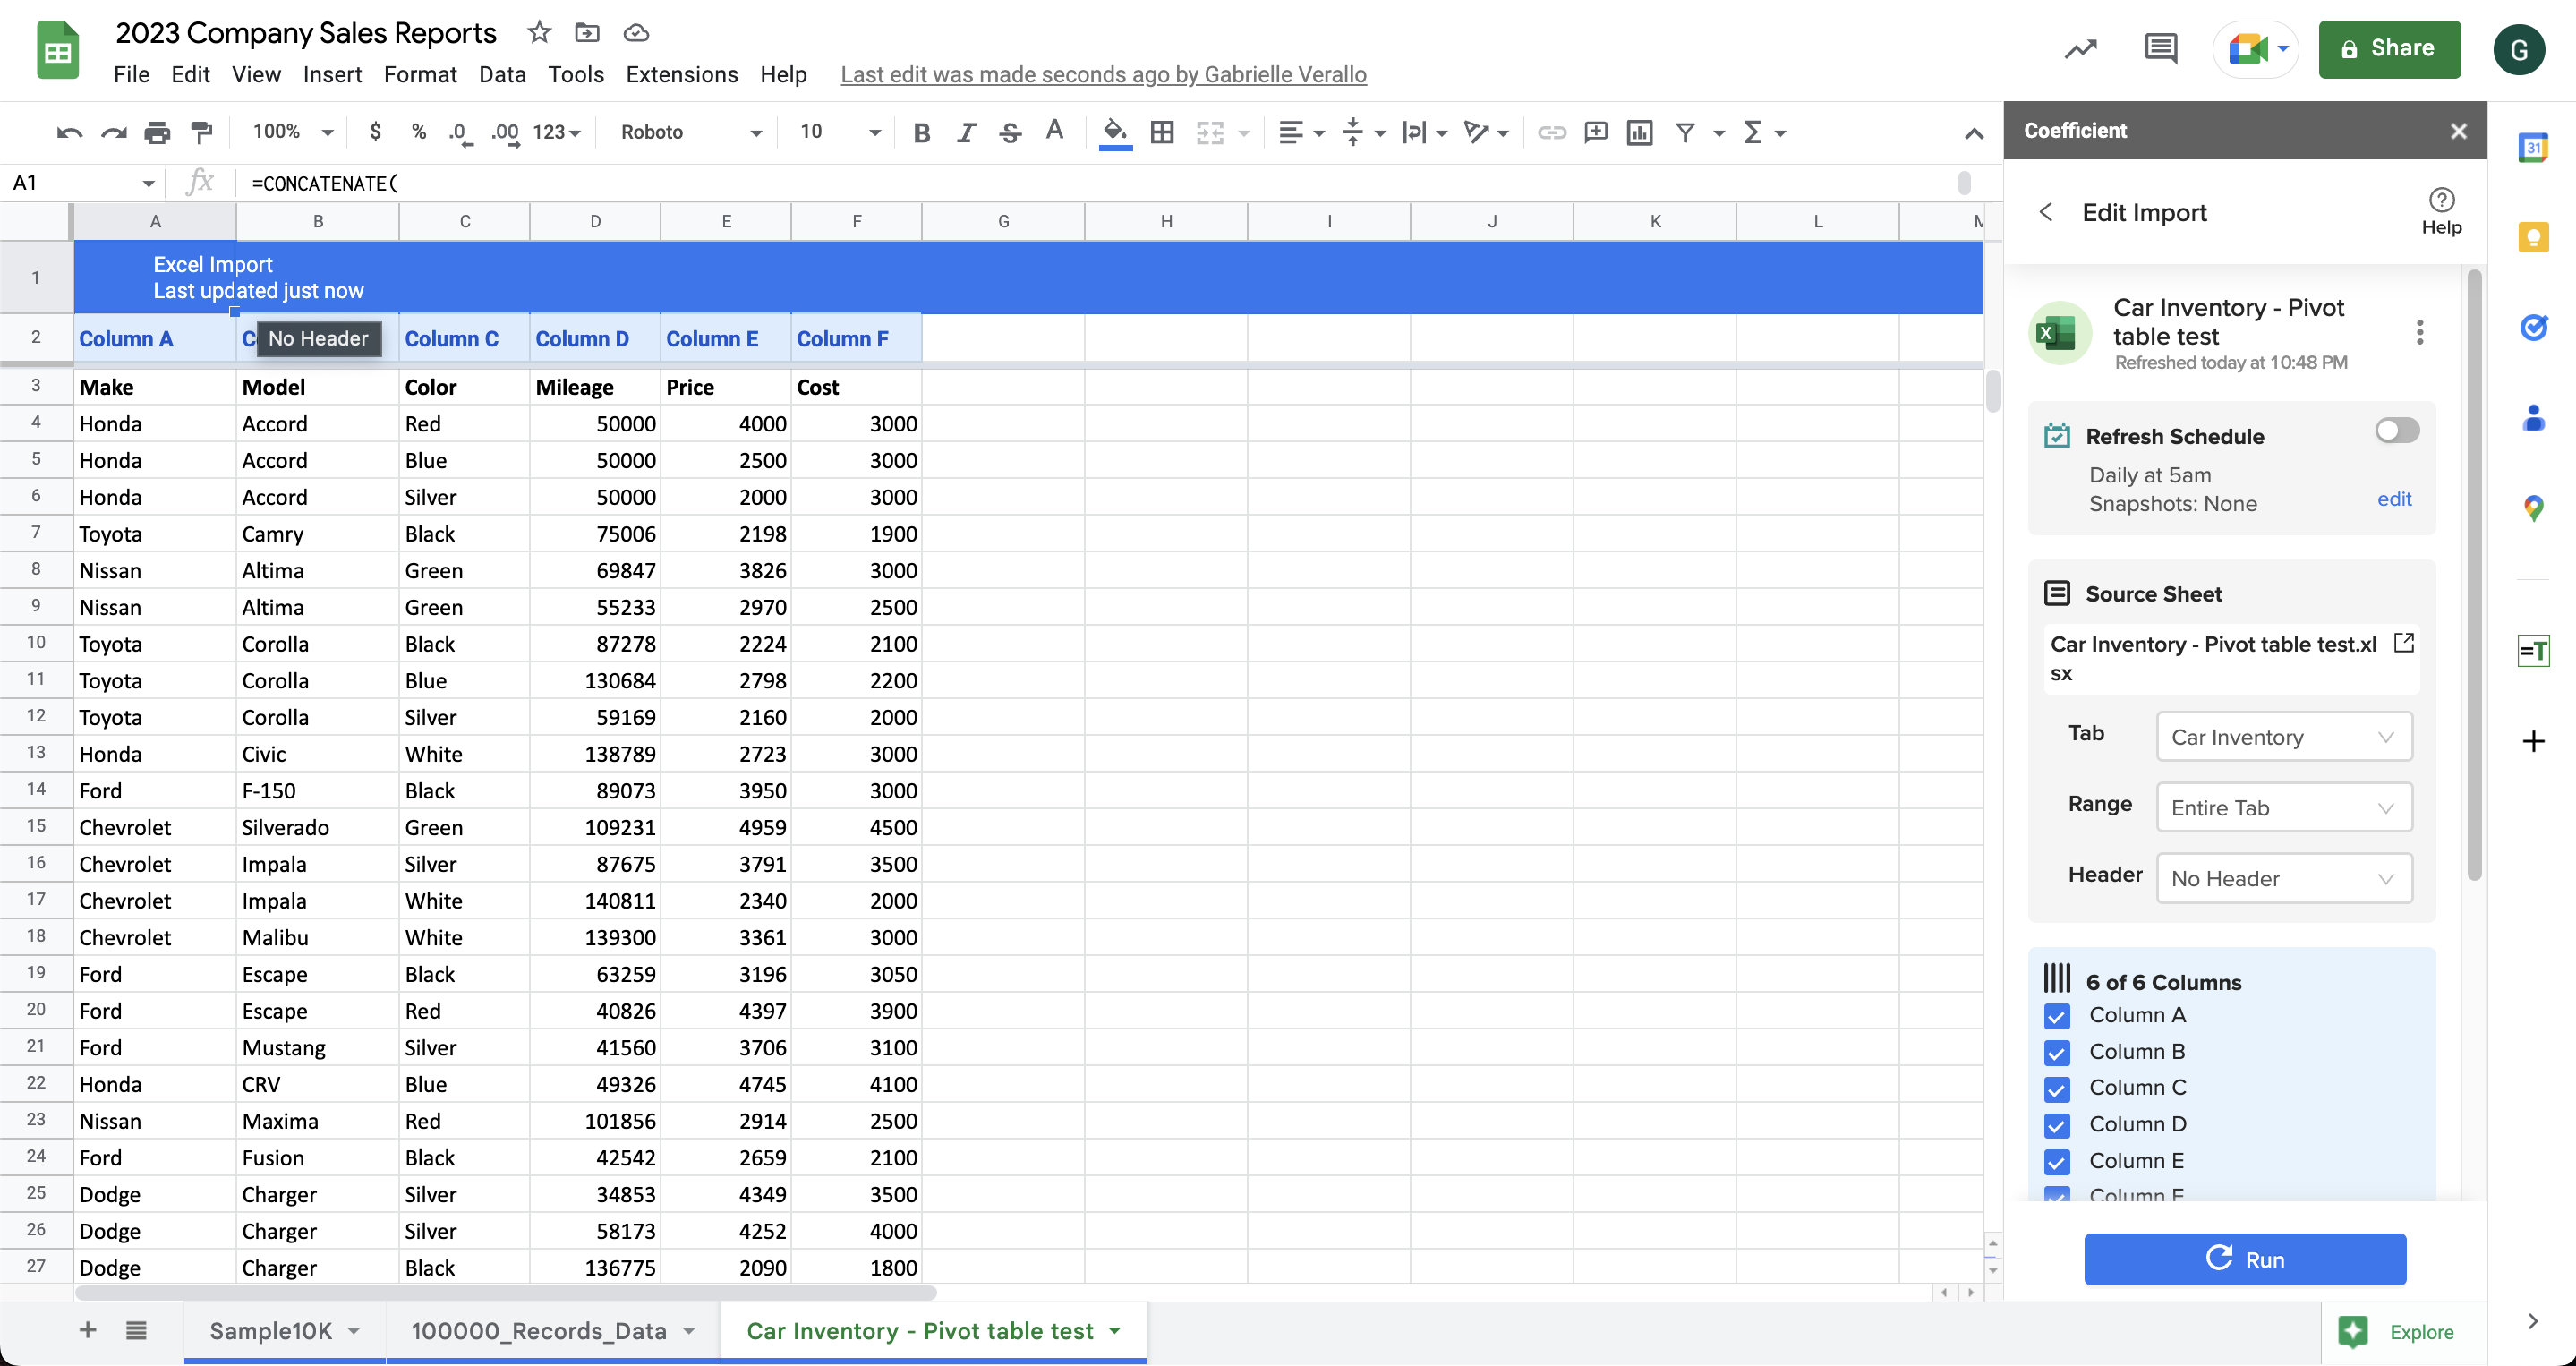Viewport: 2576px width, 1366px height.
Task: Toggle bold formatting
Action: (x=922, y=132)
